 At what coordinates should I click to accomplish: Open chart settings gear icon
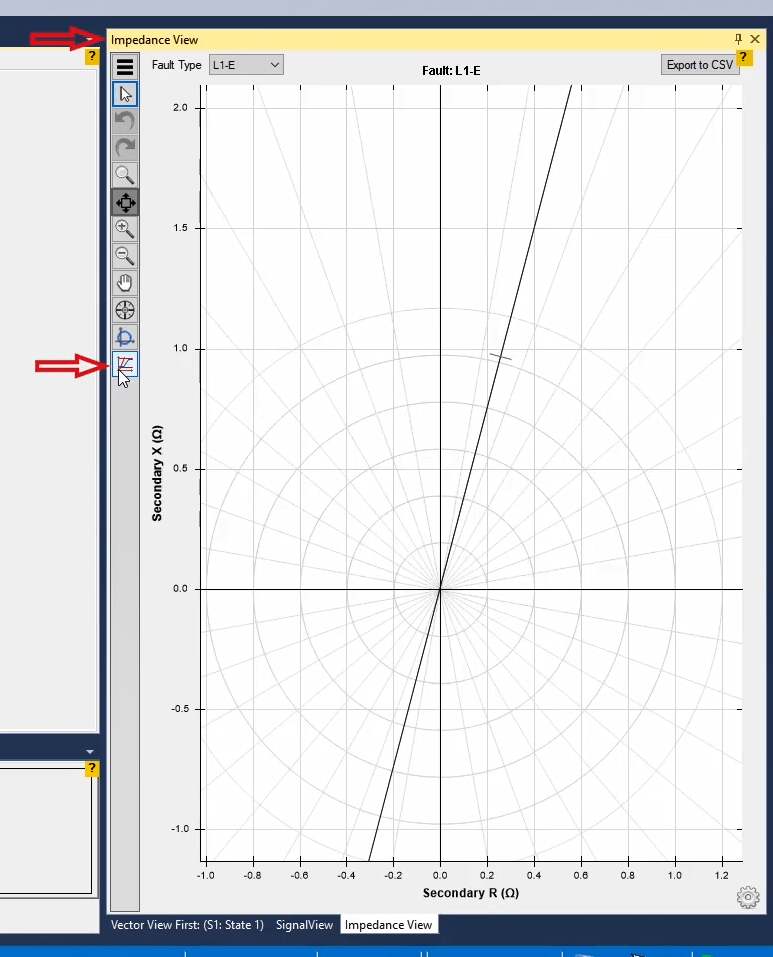click(747, 897)
